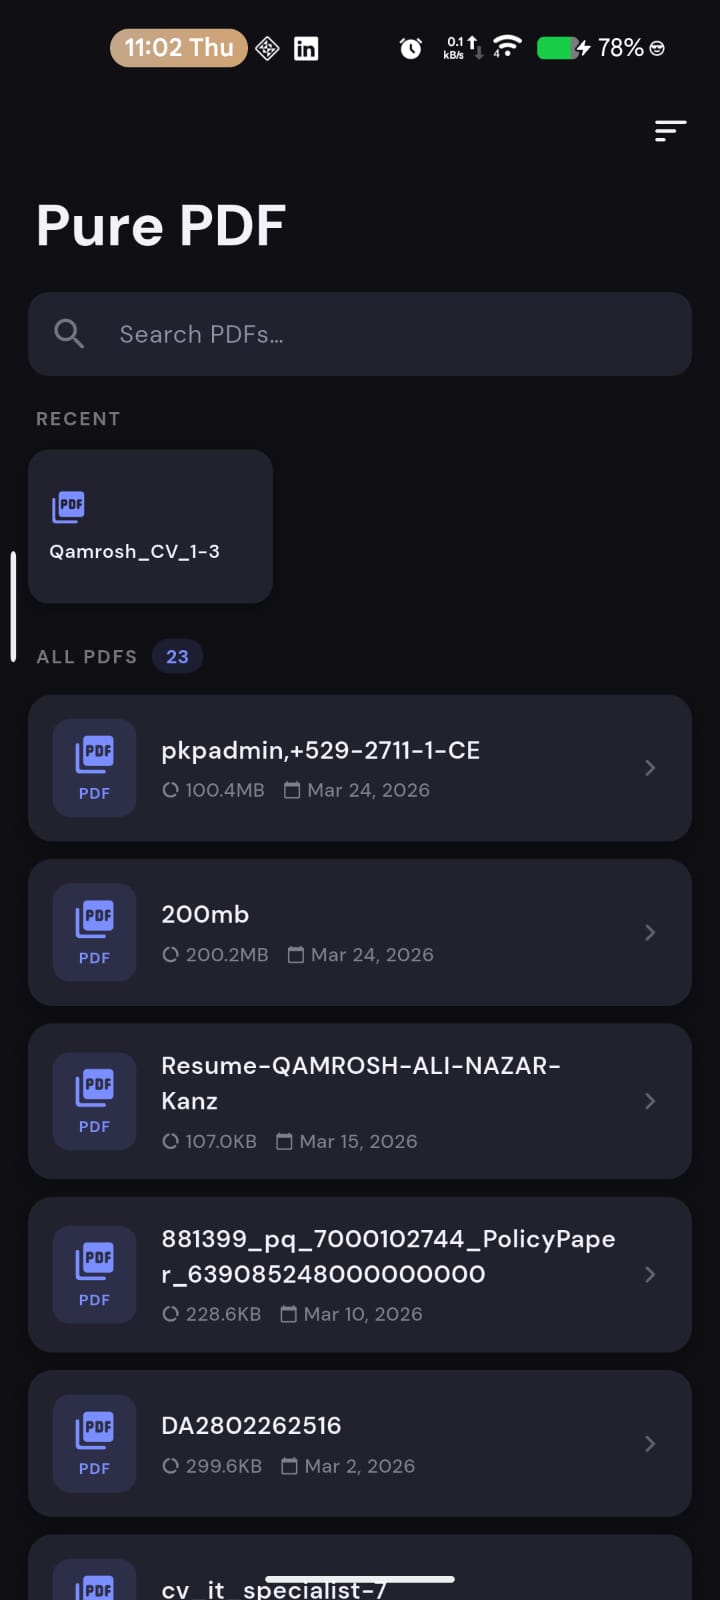Expand 200mb file chevron arrow

pyautogui.click(x=650, y=932)
